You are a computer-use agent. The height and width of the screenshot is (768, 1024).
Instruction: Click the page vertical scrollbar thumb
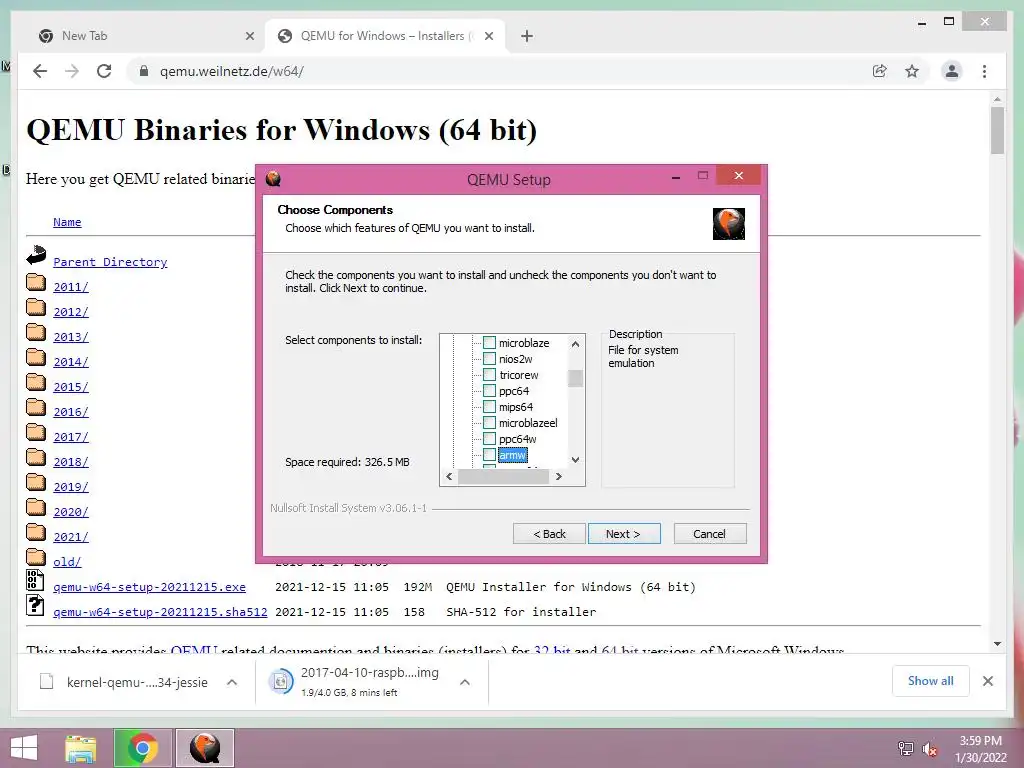pos(997,131)
